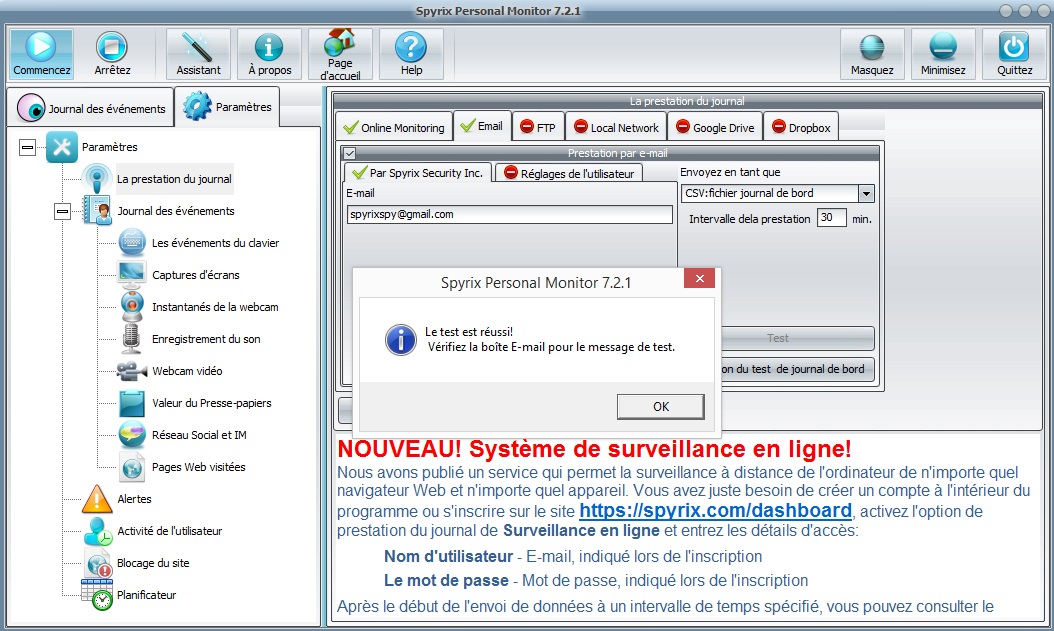Click the microphone sound recording icon
The width and height of the screenshot is (1054, 631).
132,339
